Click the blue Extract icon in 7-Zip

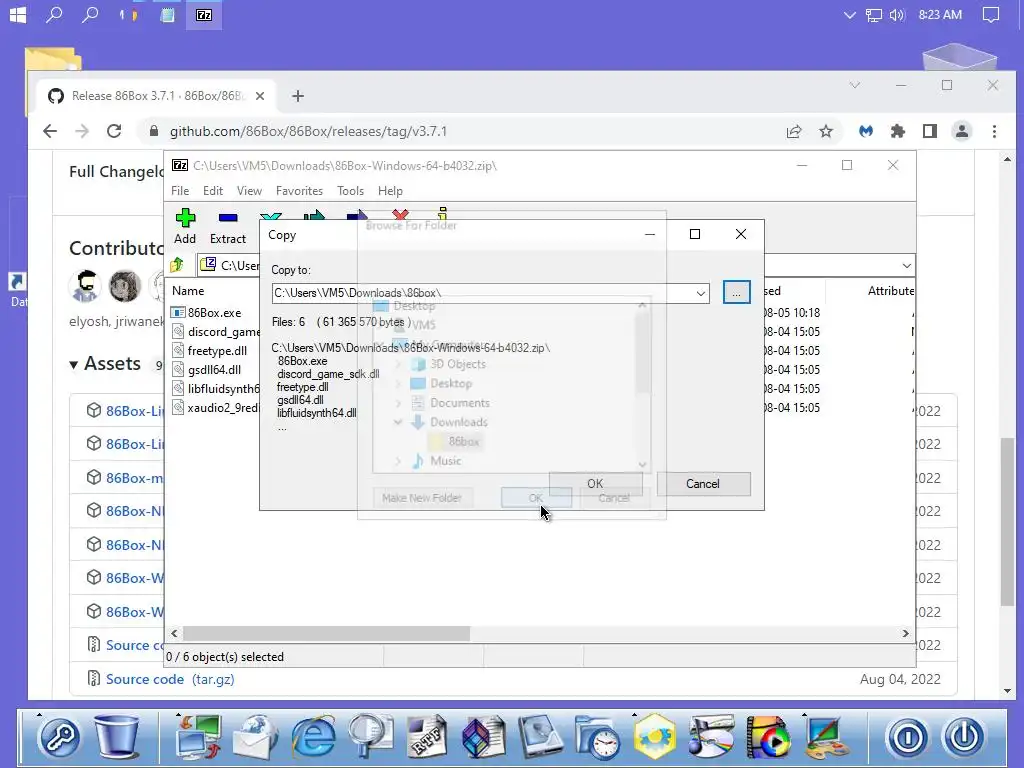228,217
